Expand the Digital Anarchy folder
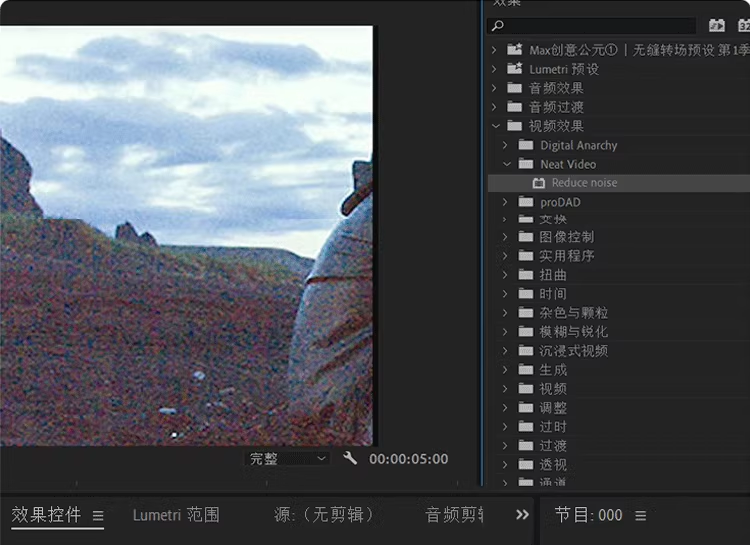Screen dimensions: 750x545 tap(506, 145)
